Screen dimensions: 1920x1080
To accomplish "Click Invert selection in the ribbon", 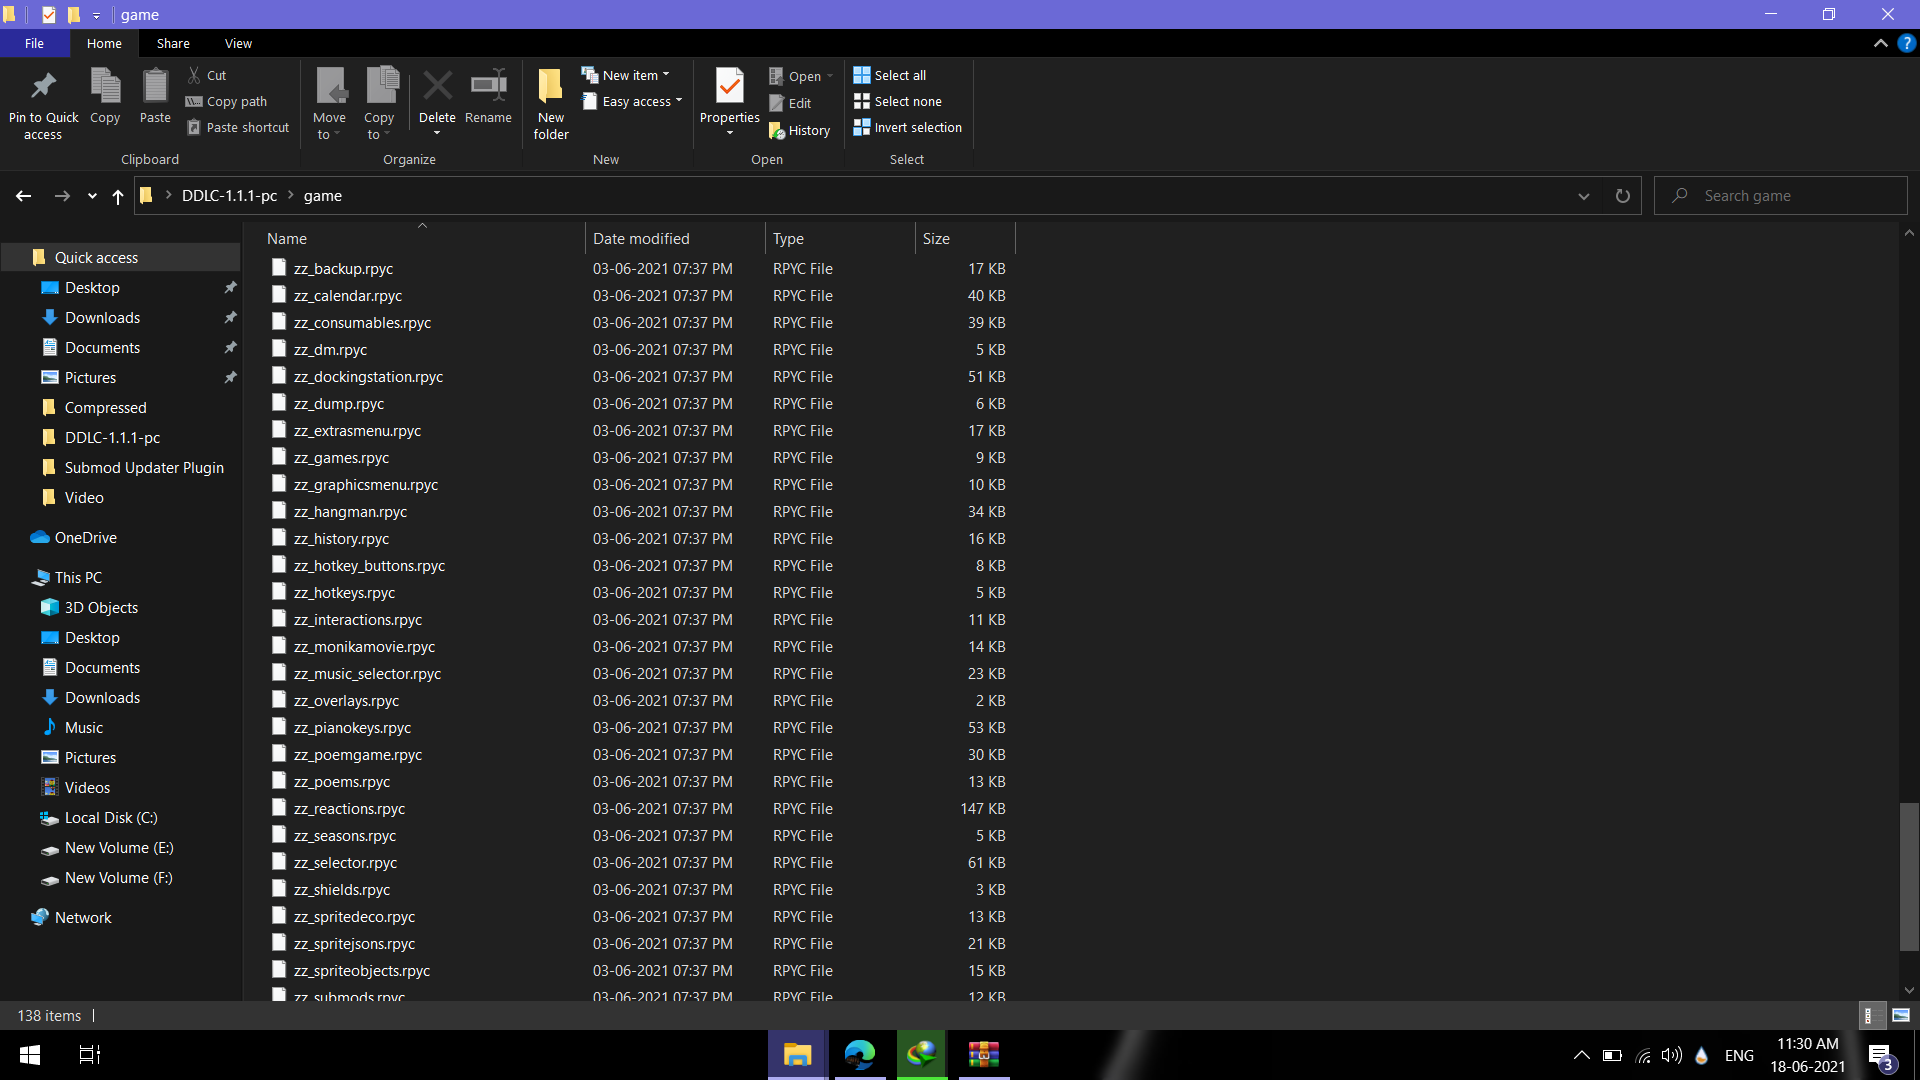I will pyautogui.click(x=907, y=127).
